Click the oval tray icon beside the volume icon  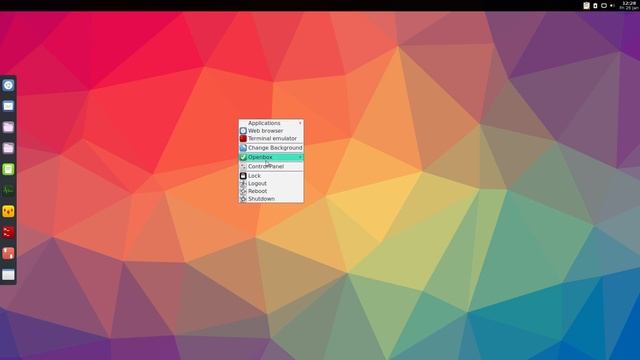tap(604, 5)
